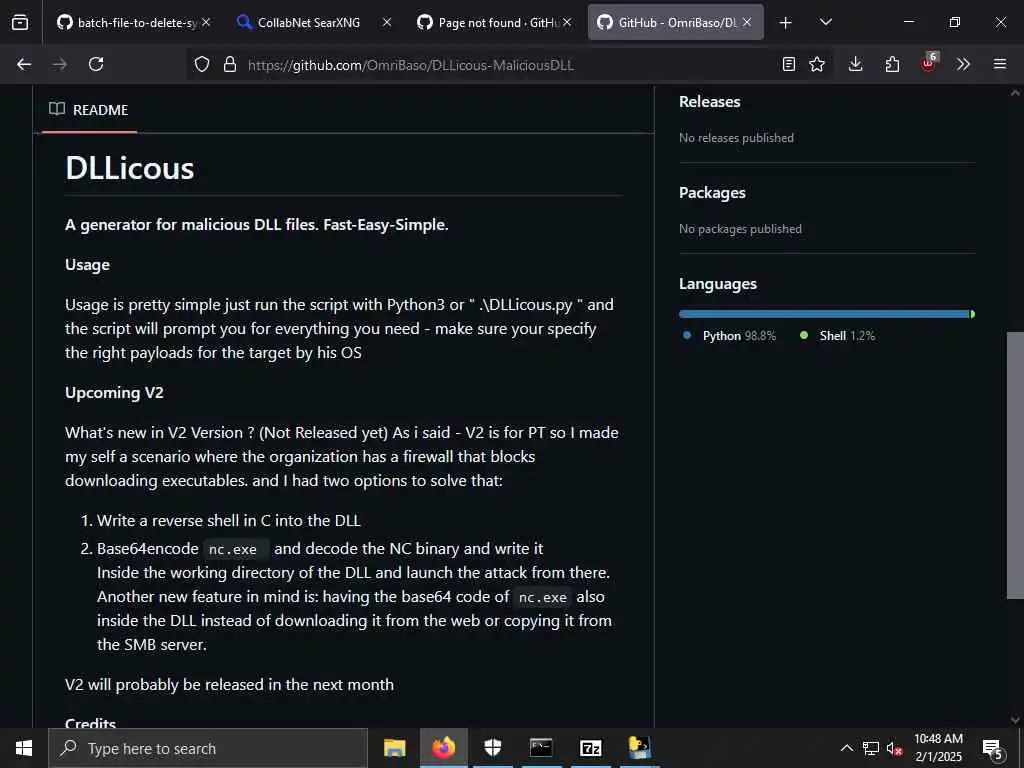The image size is (1024, 768).
Task: Click the Upcoming V2 heading text
Action: pyautogui.click(x=114, y=392)
